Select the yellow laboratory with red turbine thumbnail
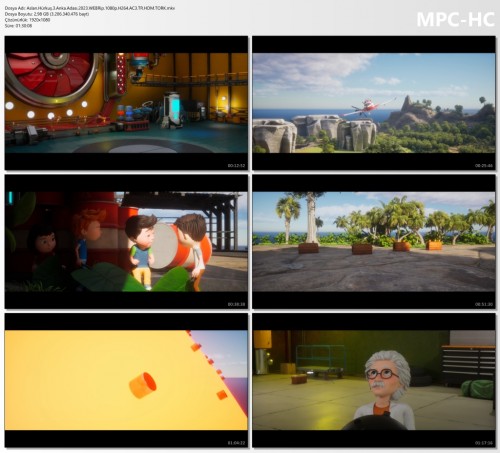Image resolution: width=500 pixels, height=453 pixels. coord(126,103)
